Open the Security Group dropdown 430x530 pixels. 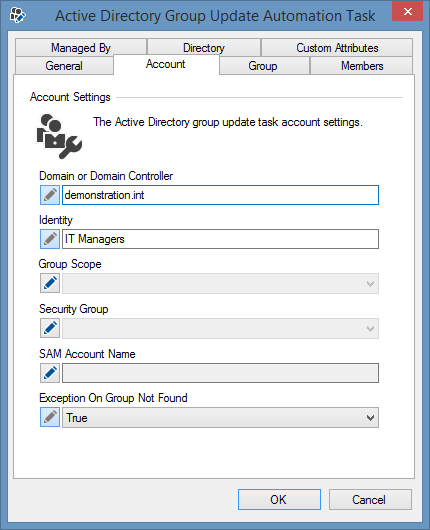coord(220,328)
